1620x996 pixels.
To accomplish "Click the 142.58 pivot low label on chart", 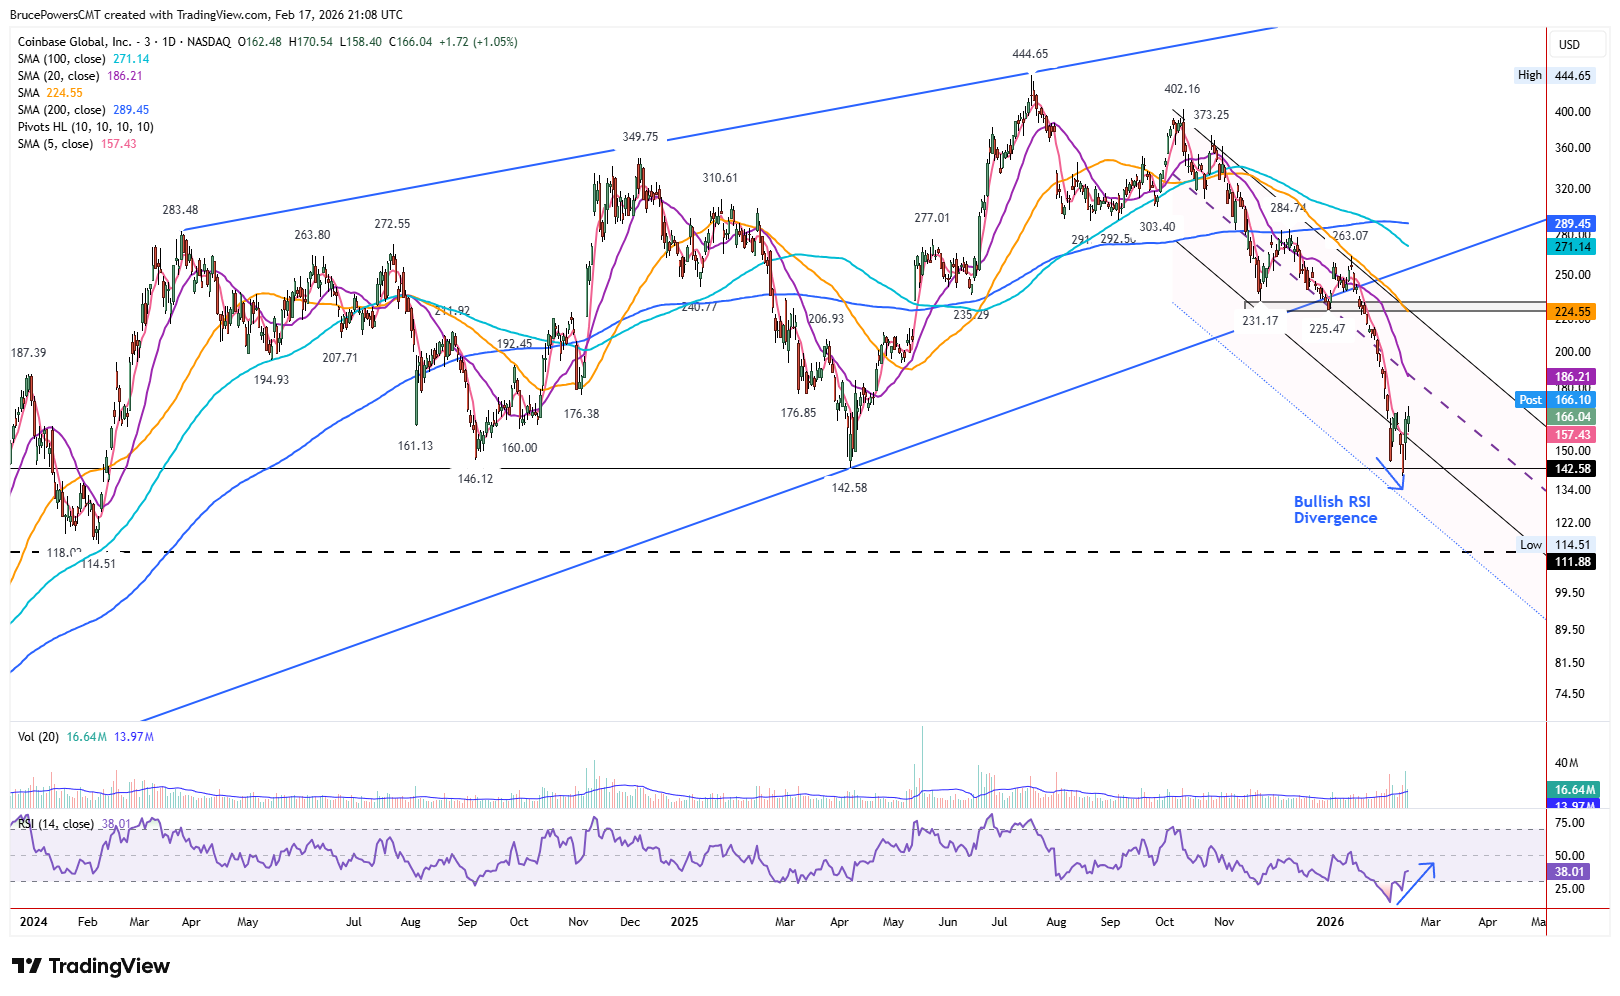I will pyautogui.click(x=849, y=488).
